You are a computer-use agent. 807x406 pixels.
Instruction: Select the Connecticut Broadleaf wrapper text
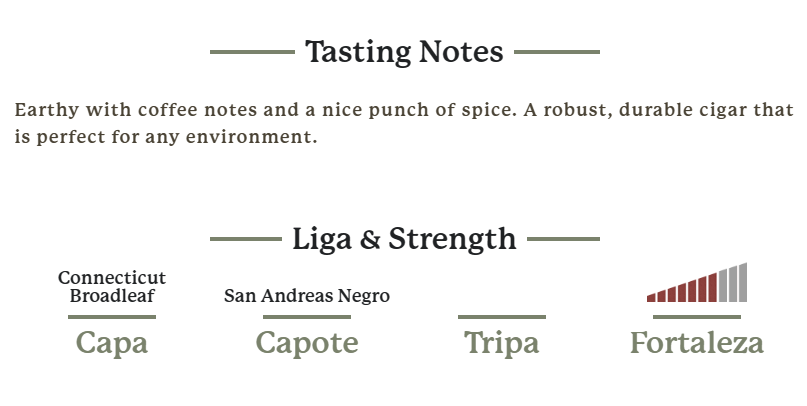112,287
